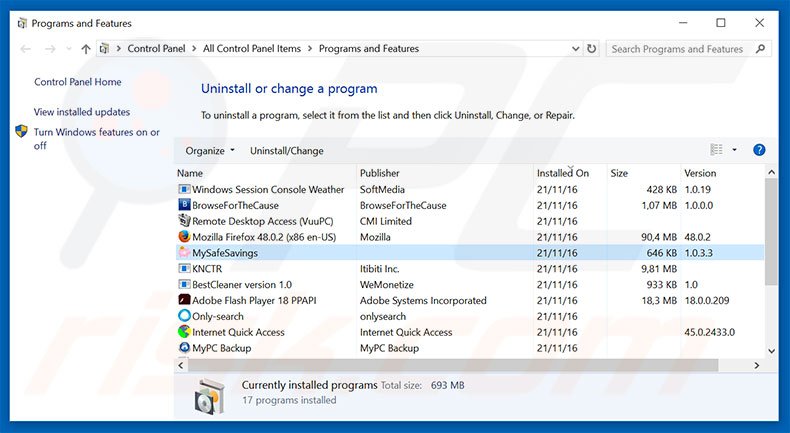Image resolution: width=790 pixels, height=433 pixels.
Task: Click the change view icon in toolbar
Action: (x=716, y=150)
